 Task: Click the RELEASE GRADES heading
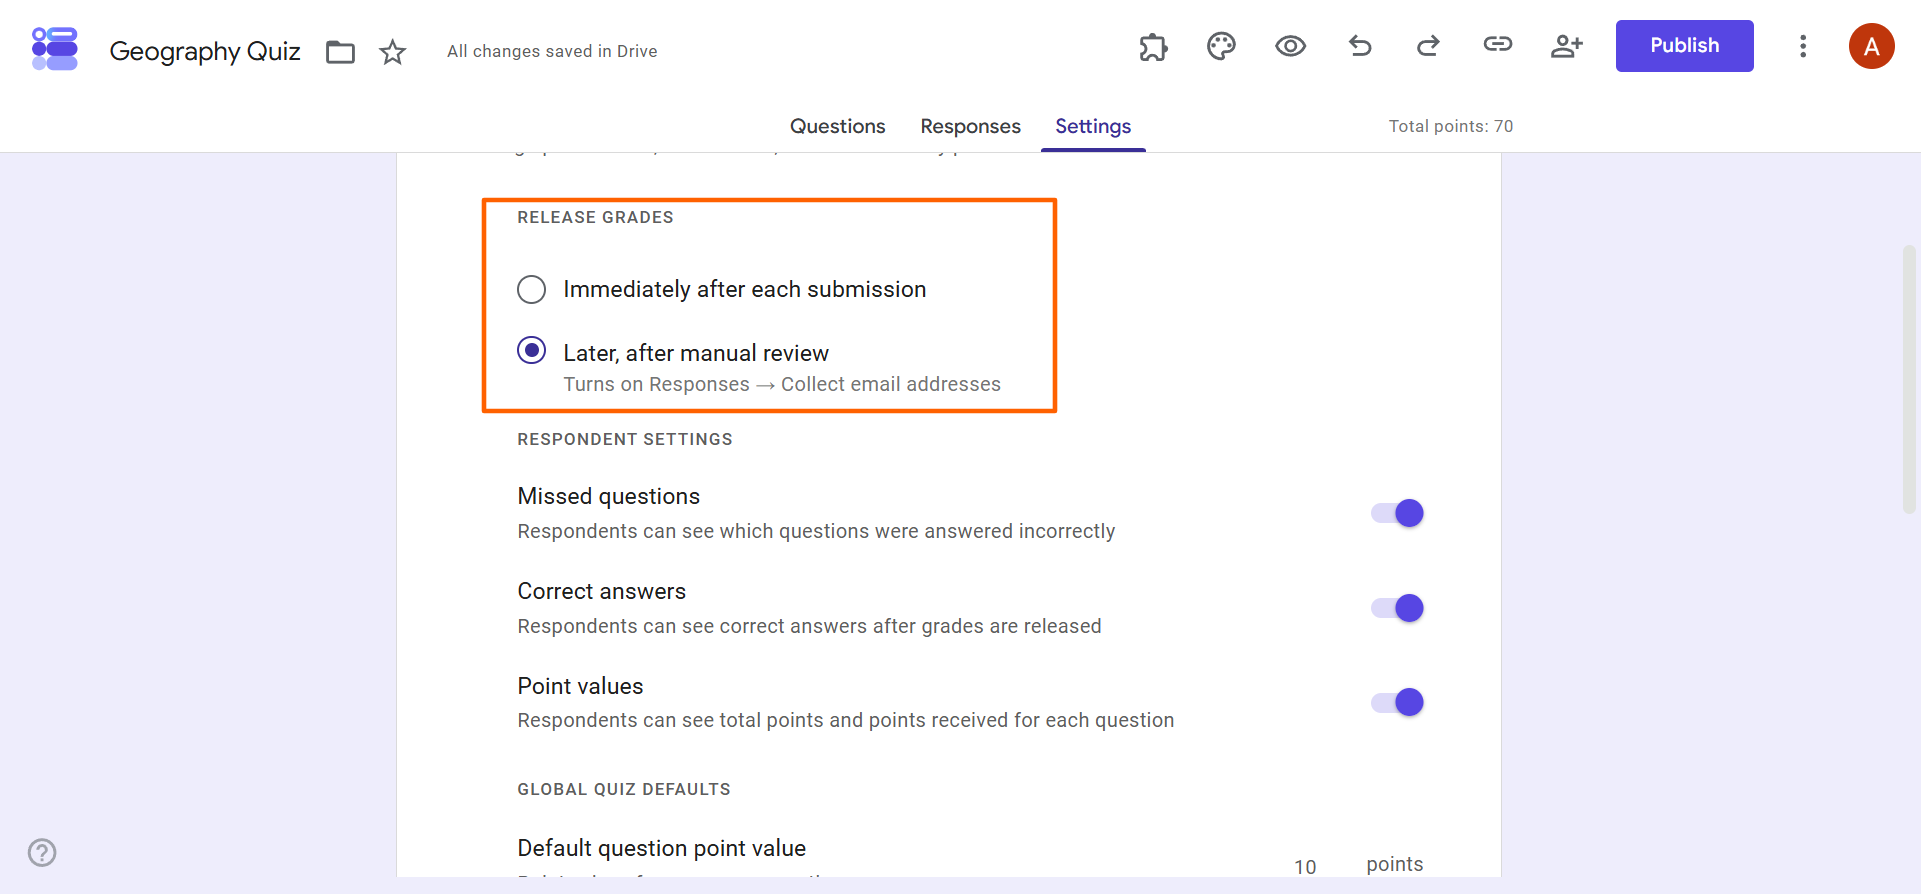[x=595, y=217]
